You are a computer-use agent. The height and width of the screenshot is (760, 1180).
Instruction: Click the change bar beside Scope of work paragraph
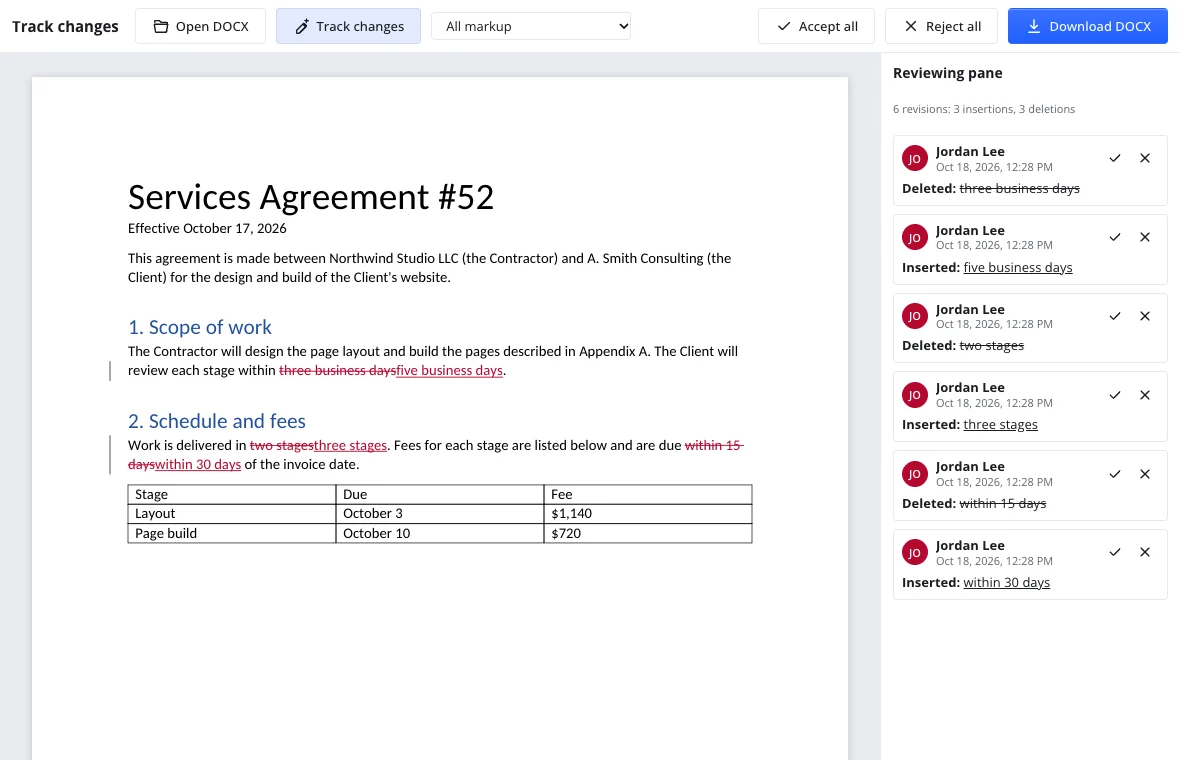pos(110,370)
